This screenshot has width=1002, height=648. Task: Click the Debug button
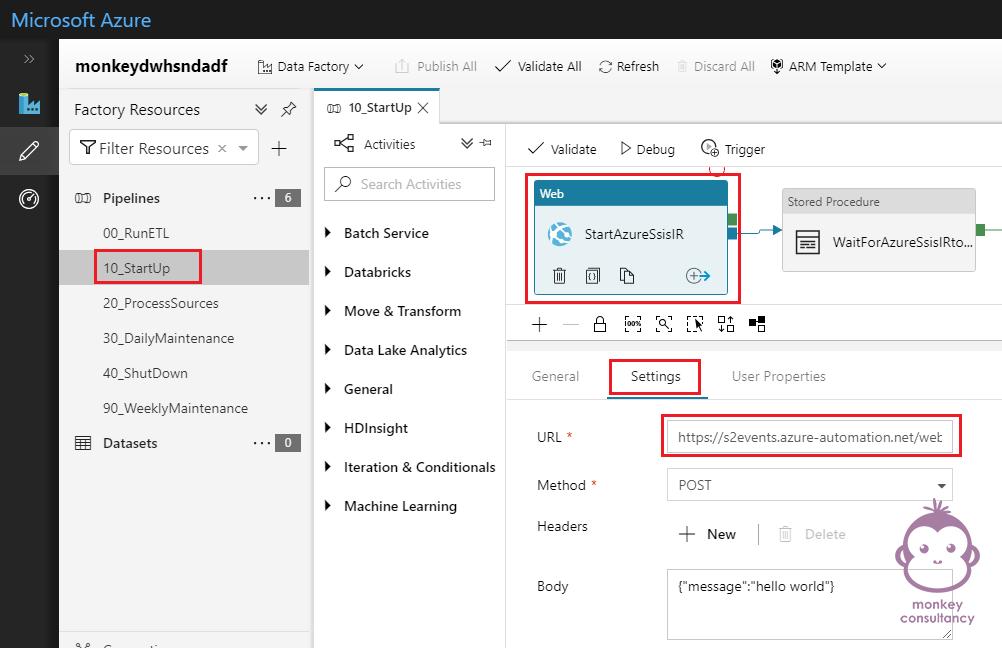pos(647,149)
